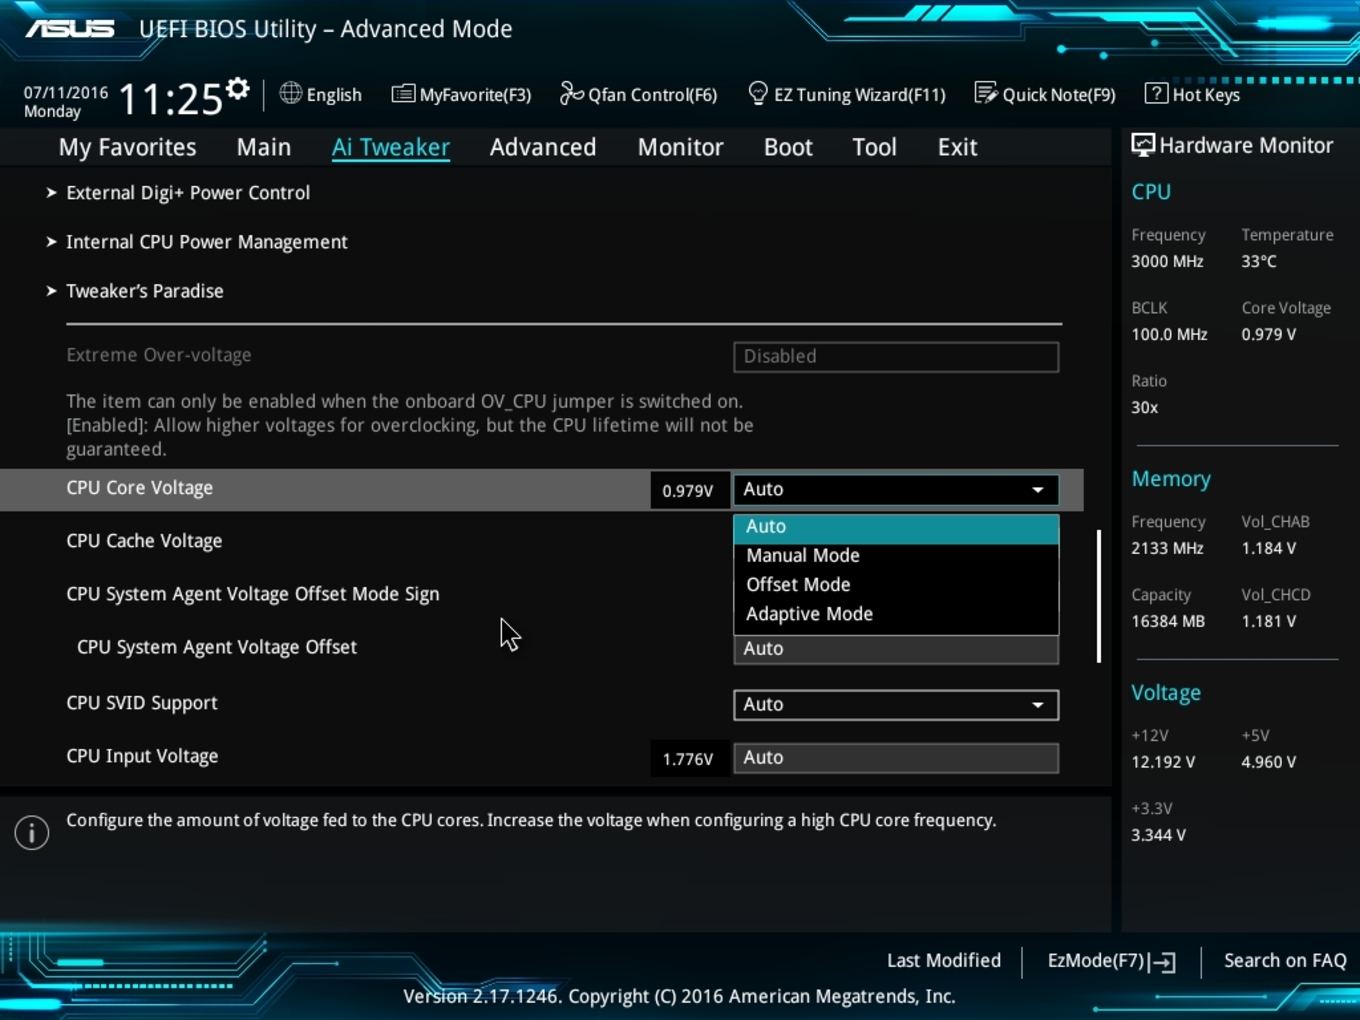This screenshot has height=1020, width=1360.
Task: Expand Internal CPU Power Management
Action: (x=207, y=242)
